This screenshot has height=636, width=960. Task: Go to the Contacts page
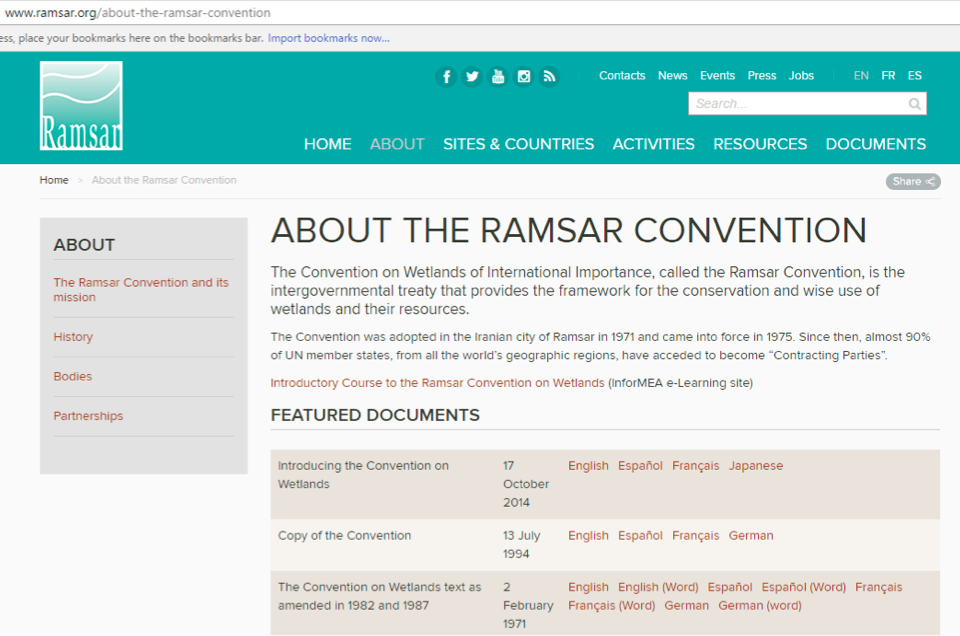coord(622,75)
